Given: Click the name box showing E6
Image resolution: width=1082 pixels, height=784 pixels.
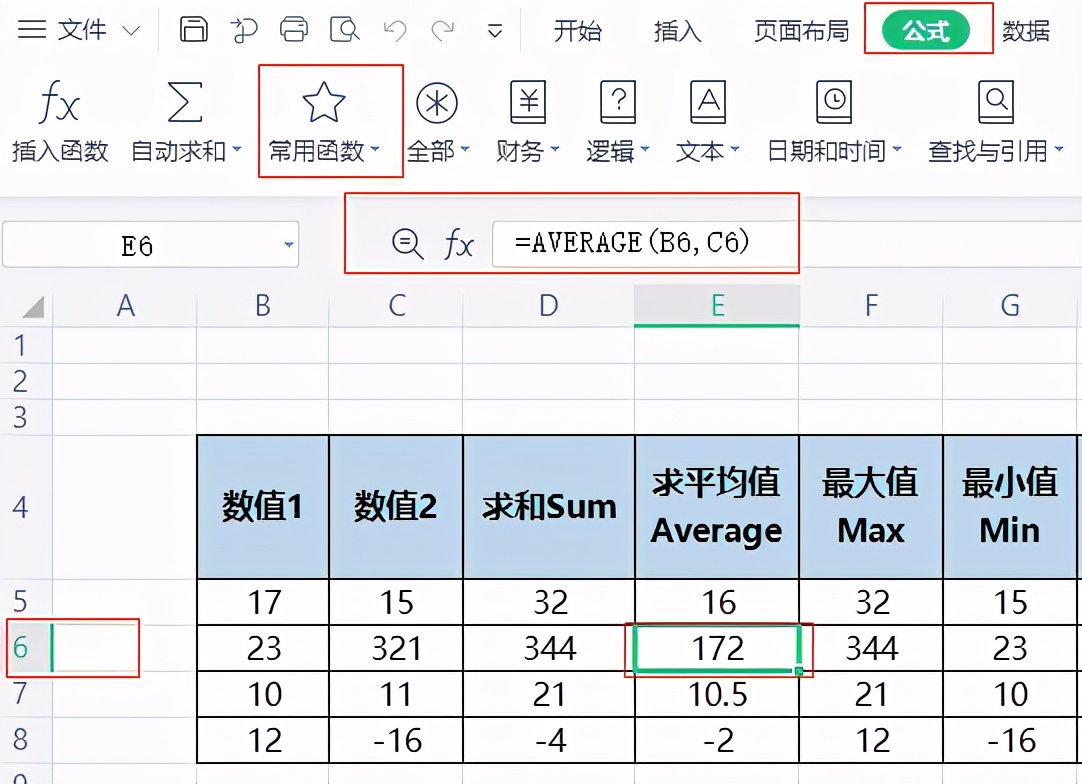Looking at the screenshot, I should point(150,244).
